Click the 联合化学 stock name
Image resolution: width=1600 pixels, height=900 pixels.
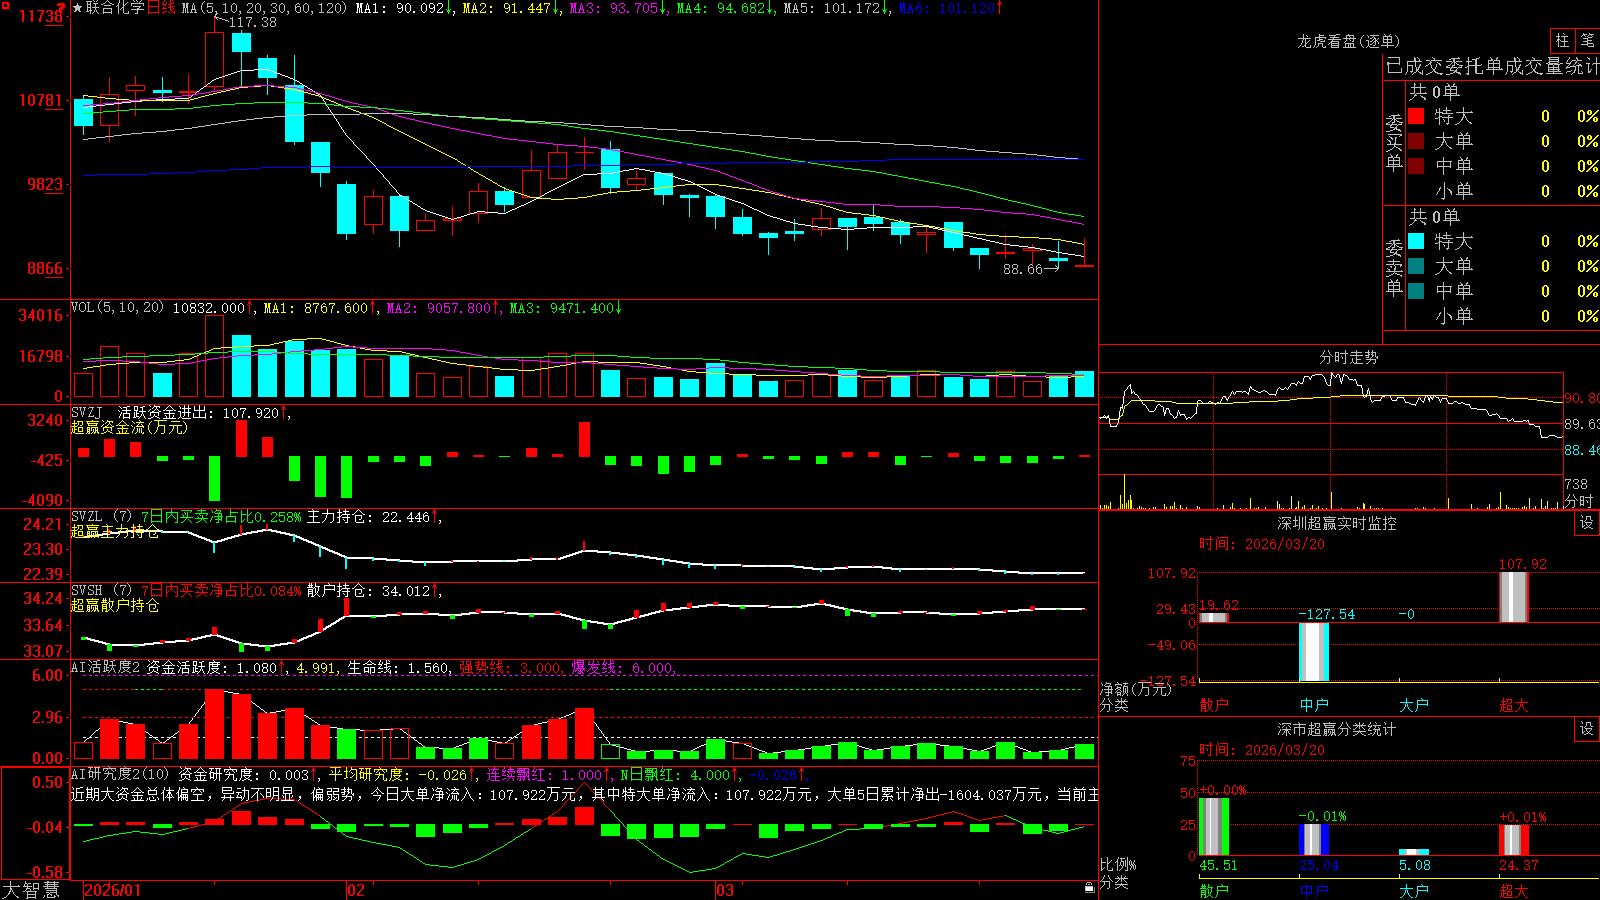tap(115, 8)
